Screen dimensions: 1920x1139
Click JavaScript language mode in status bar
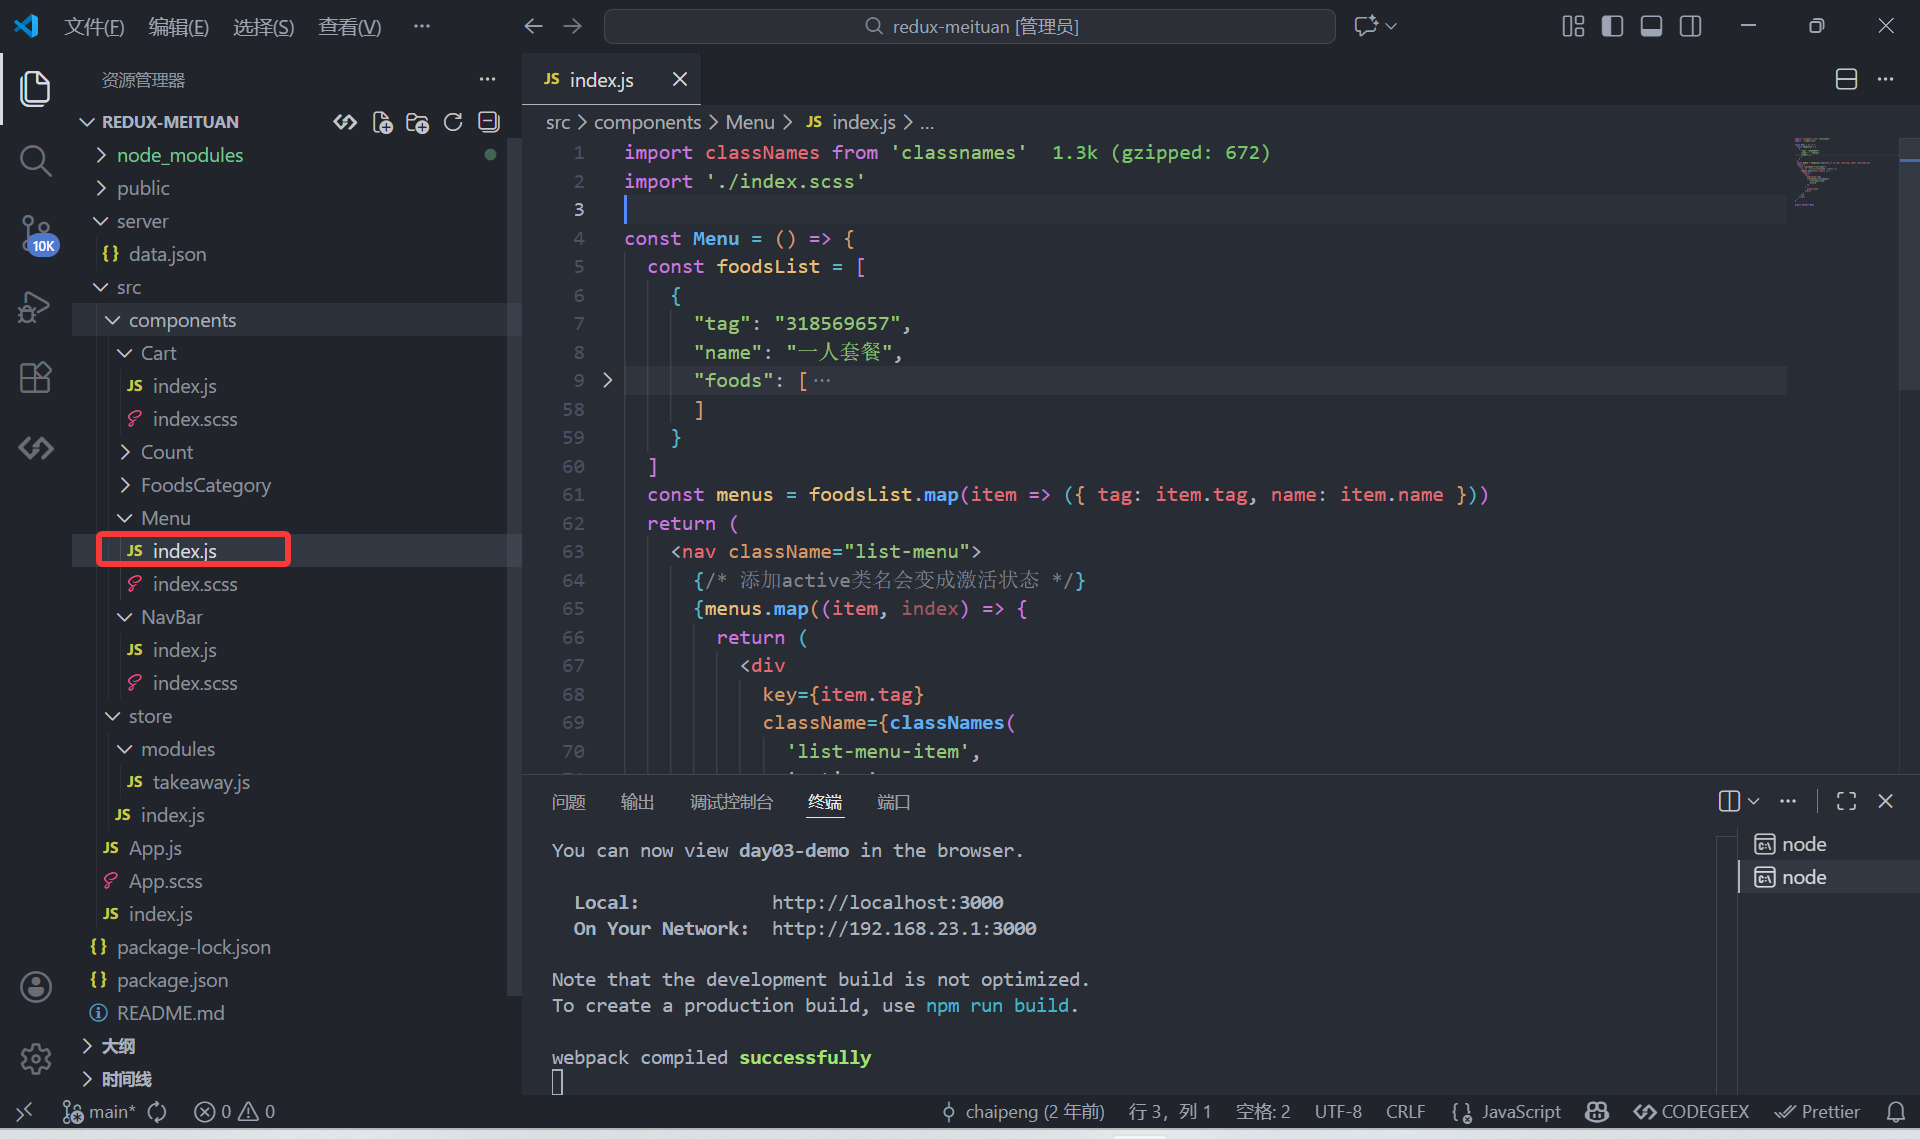pos(1520,1112)
